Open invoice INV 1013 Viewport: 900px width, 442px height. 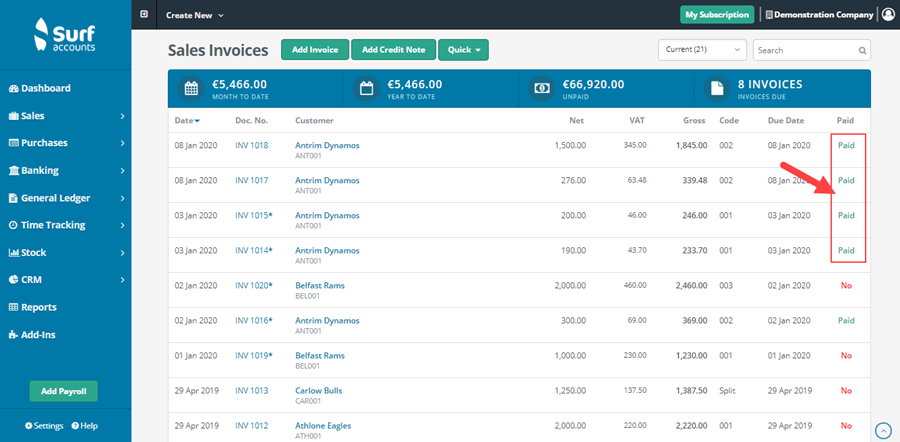tap(251, 391)
